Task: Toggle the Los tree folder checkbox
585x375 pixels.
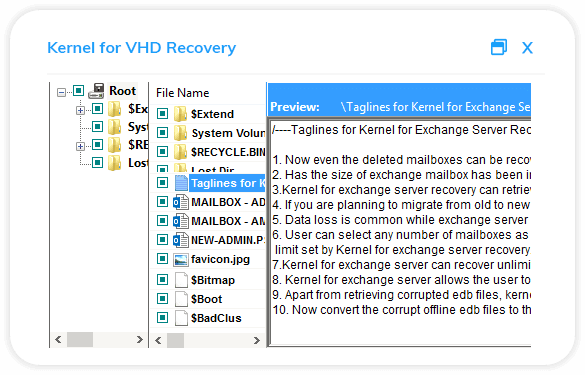Action: (x=97, y=162)
